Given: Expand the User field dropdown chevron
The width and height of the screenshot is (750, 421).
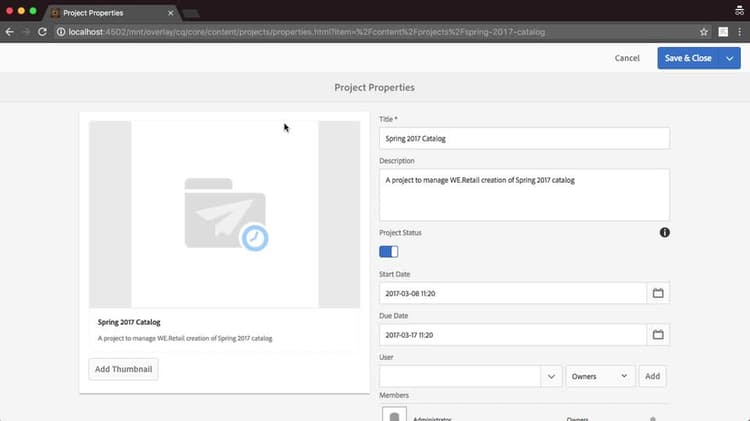Looking at the screenshot, I should click(551, 377).
